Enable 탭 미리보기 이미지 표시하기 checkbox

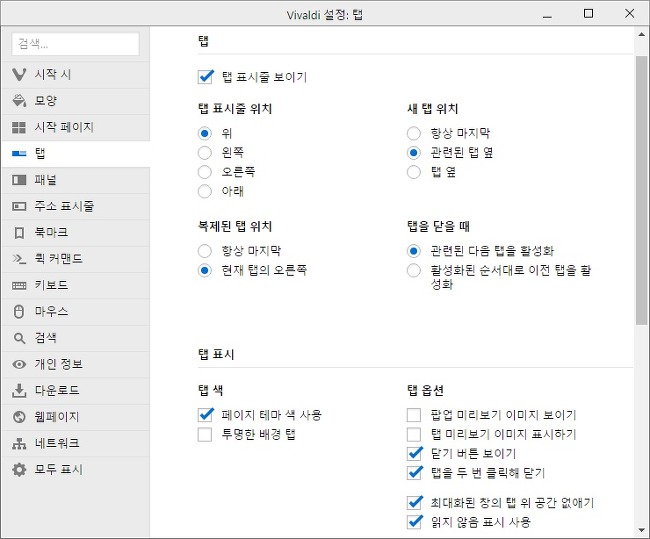point(414,434)
